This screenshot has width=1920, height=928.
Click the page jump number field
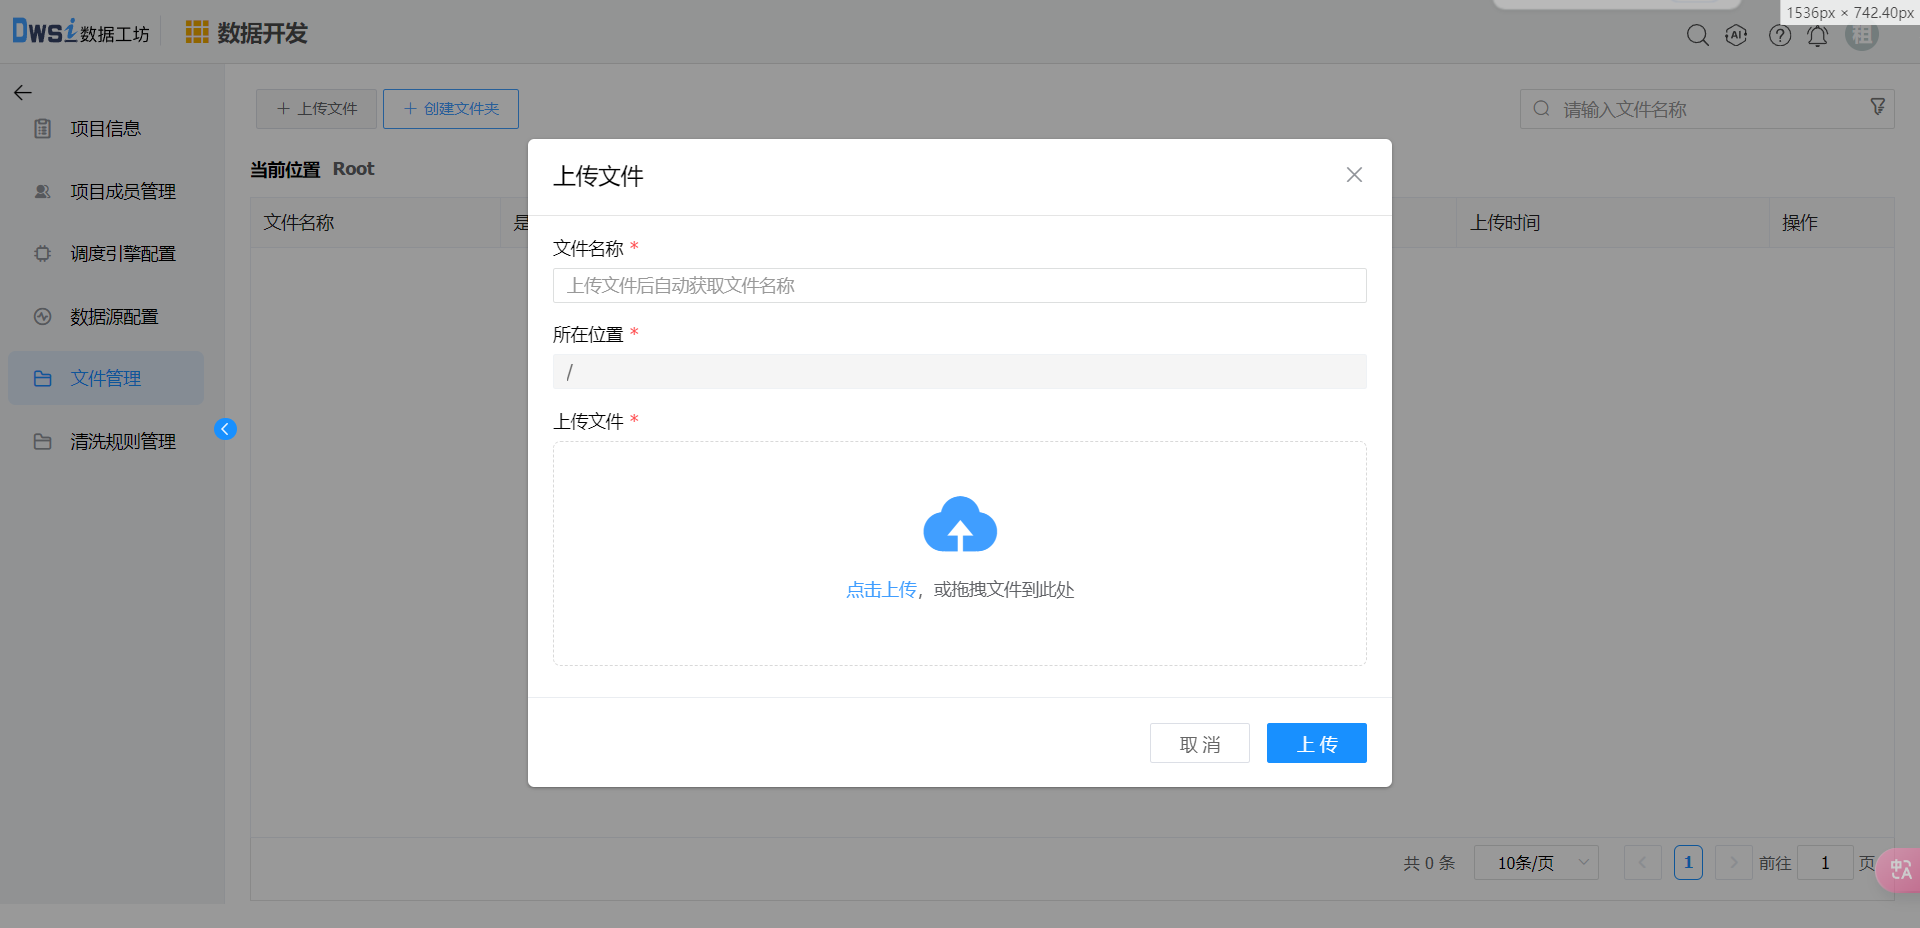tap(1824, 863)
